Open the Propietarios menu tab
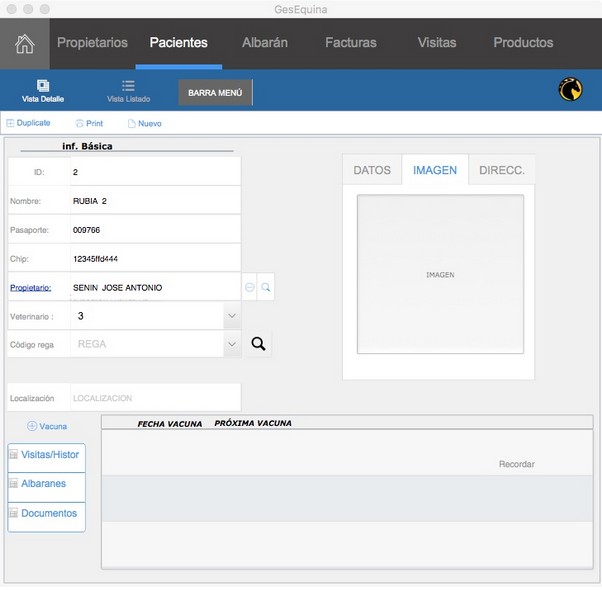The width and height of the screenshot is (602, 600). click(x=92, y=43)
